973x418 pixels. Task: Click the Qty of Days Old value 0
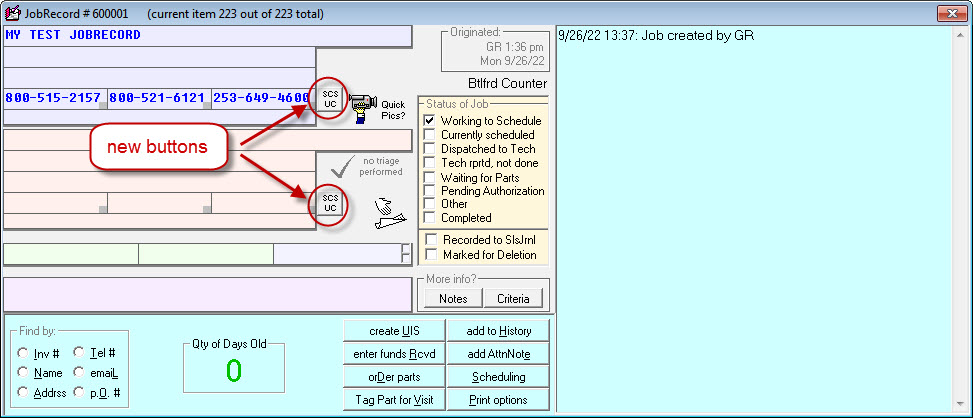[x=233, y=370]
